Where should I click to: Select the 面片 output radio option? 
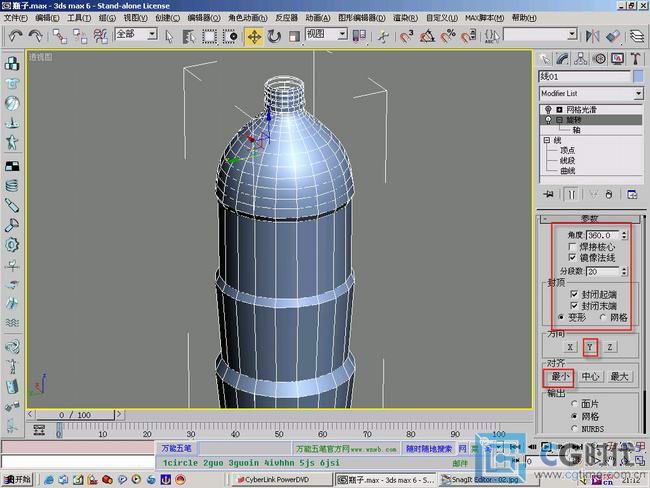575,403
